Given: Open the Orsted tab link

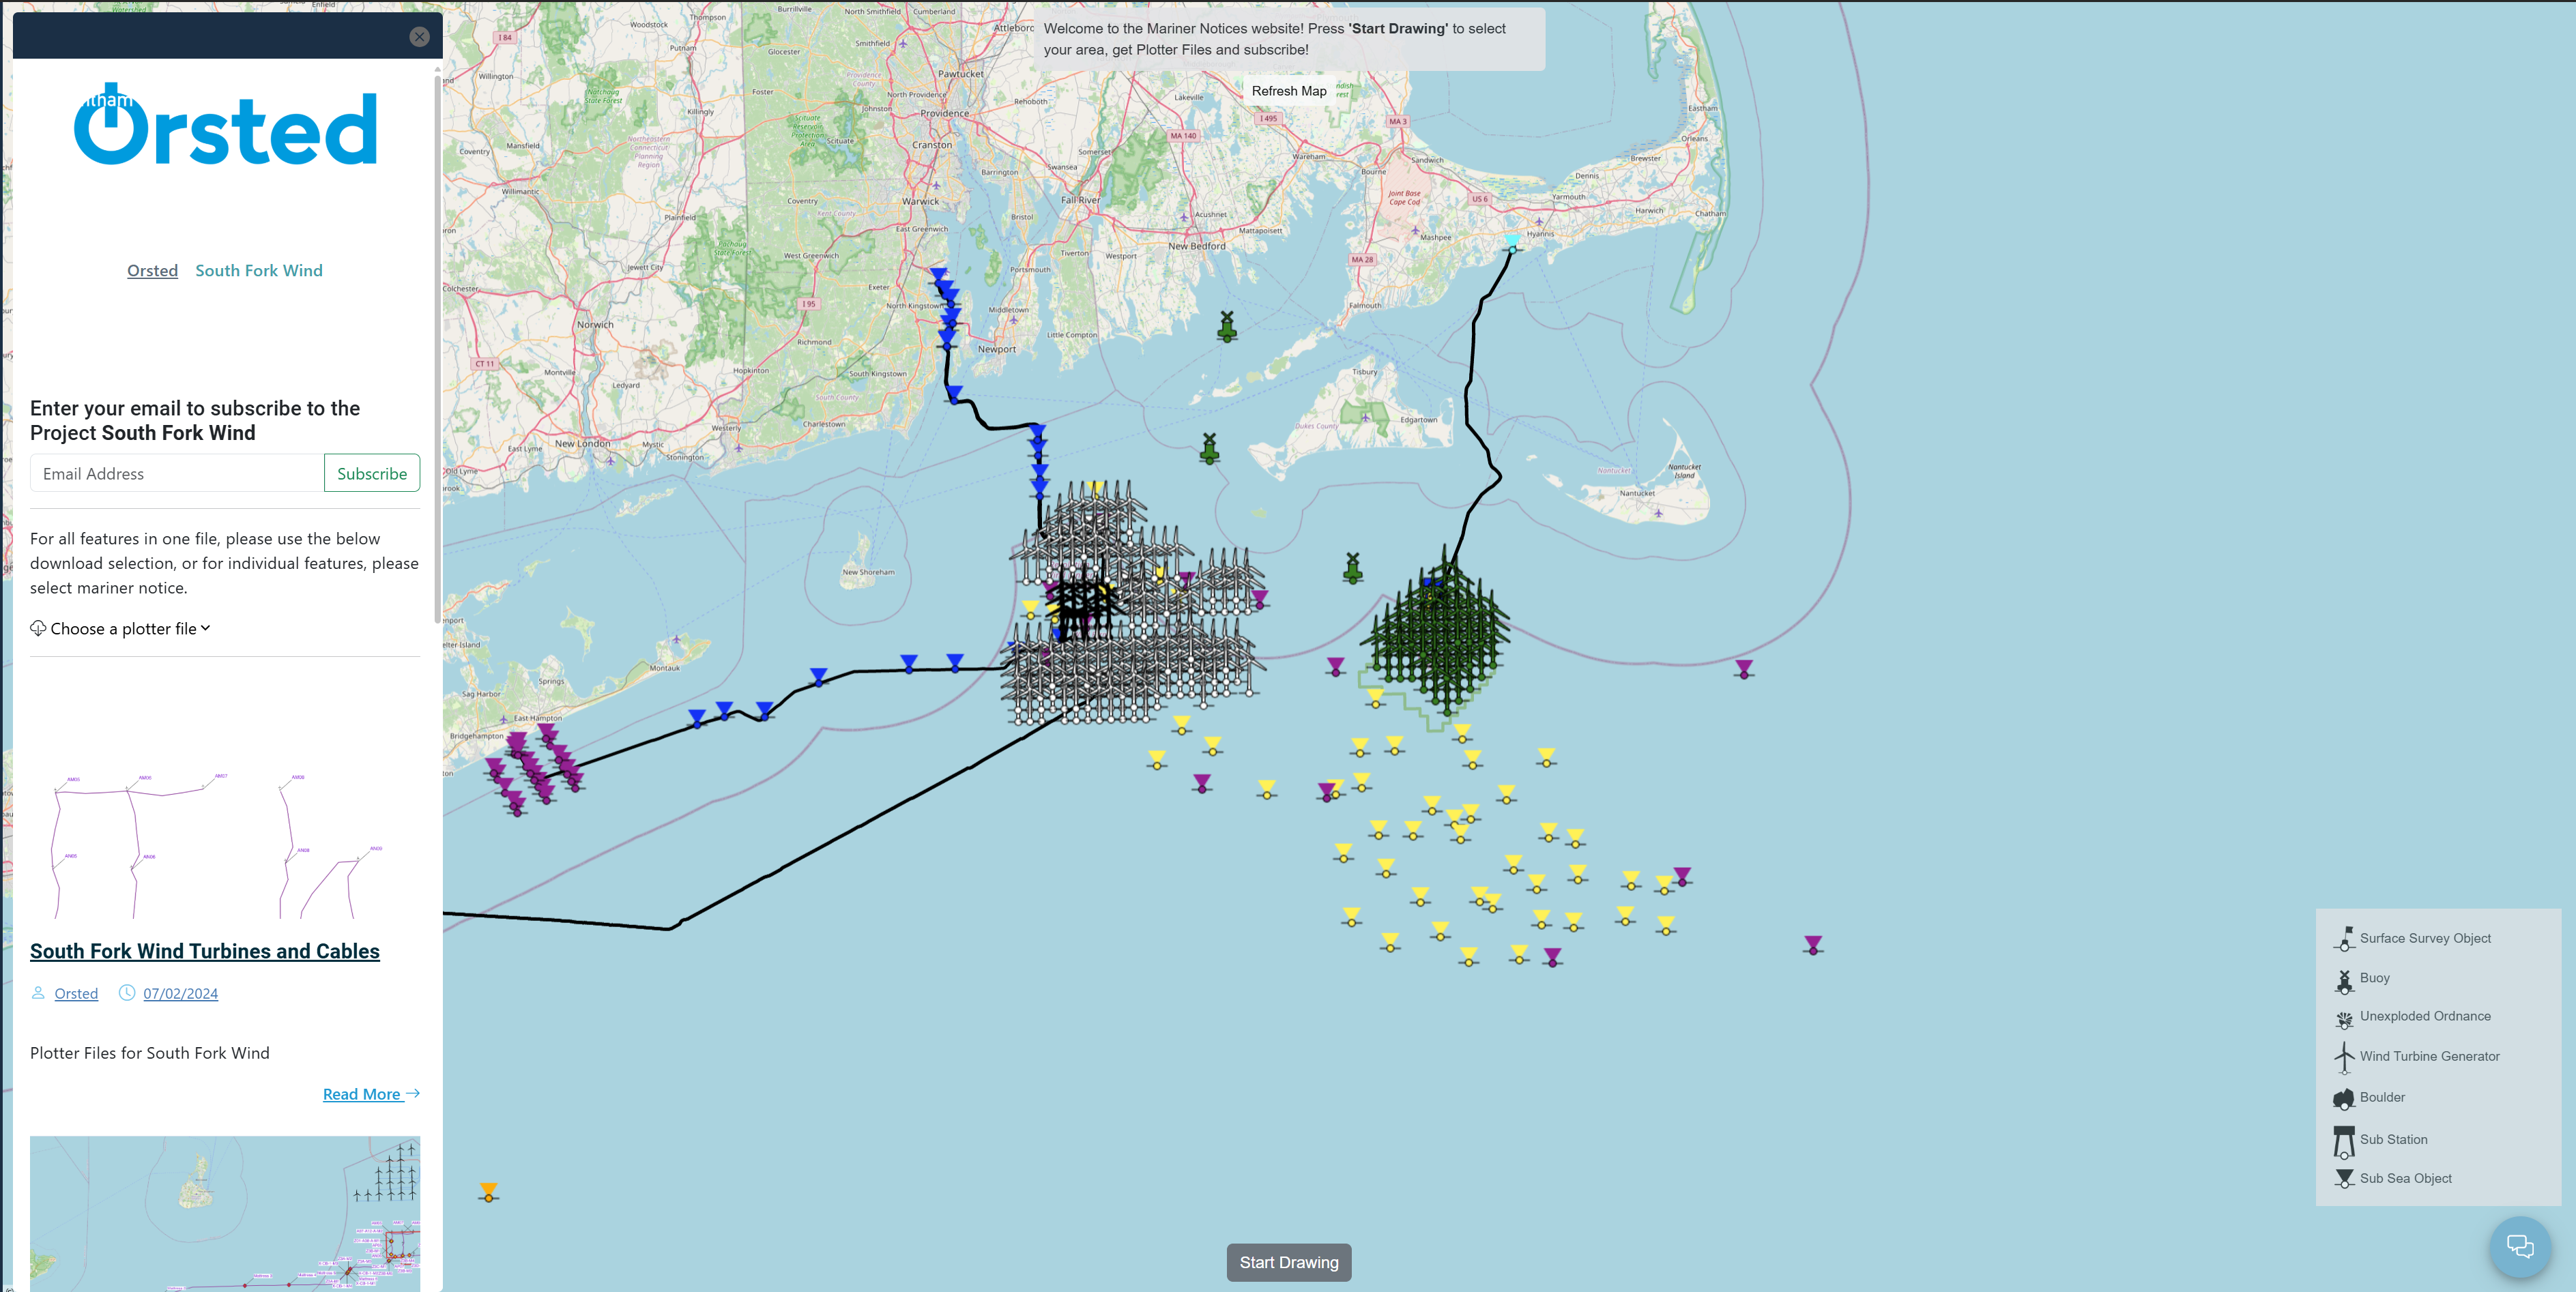Looking at the screenshot, I should tap(152, 271).
